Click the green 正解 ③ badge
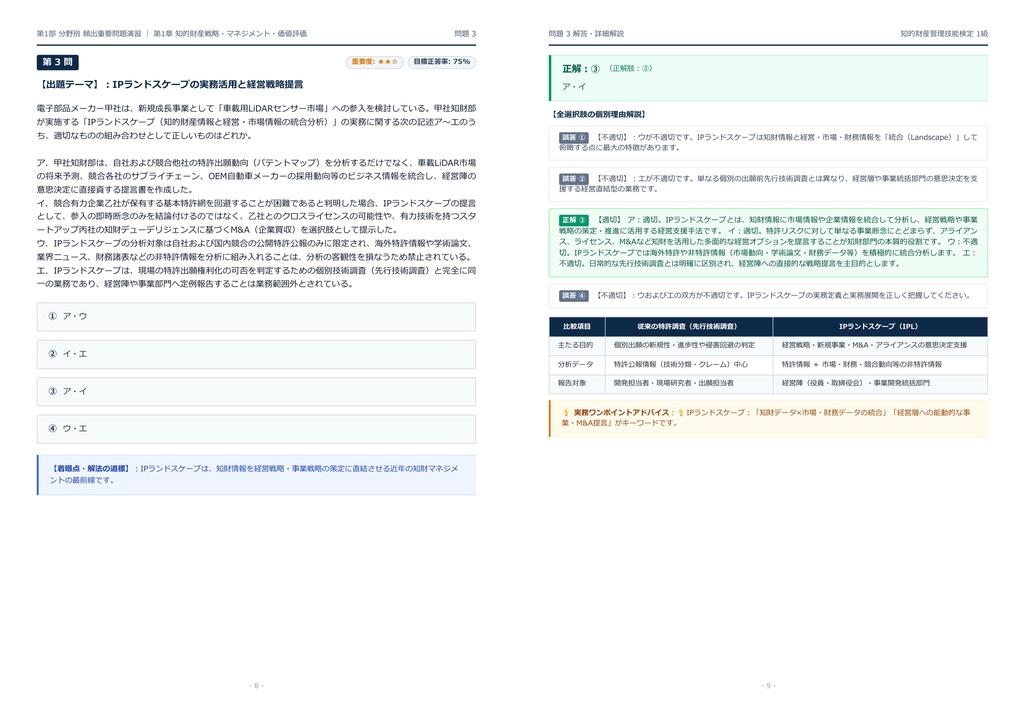Viewport: 1024px width, 724px height. pyautogui.click(x=573, y=220)
